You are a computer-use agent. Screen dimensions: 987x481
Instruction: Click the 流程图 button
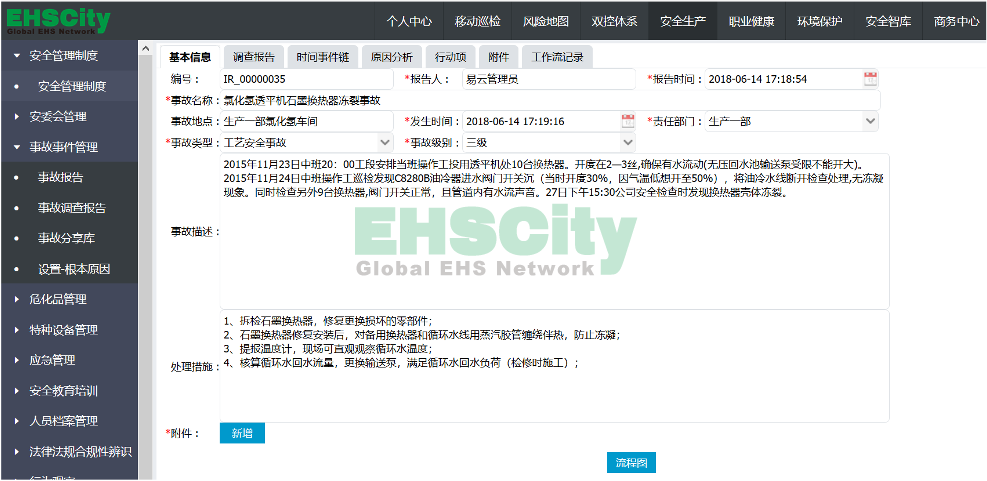coord(631,463)
